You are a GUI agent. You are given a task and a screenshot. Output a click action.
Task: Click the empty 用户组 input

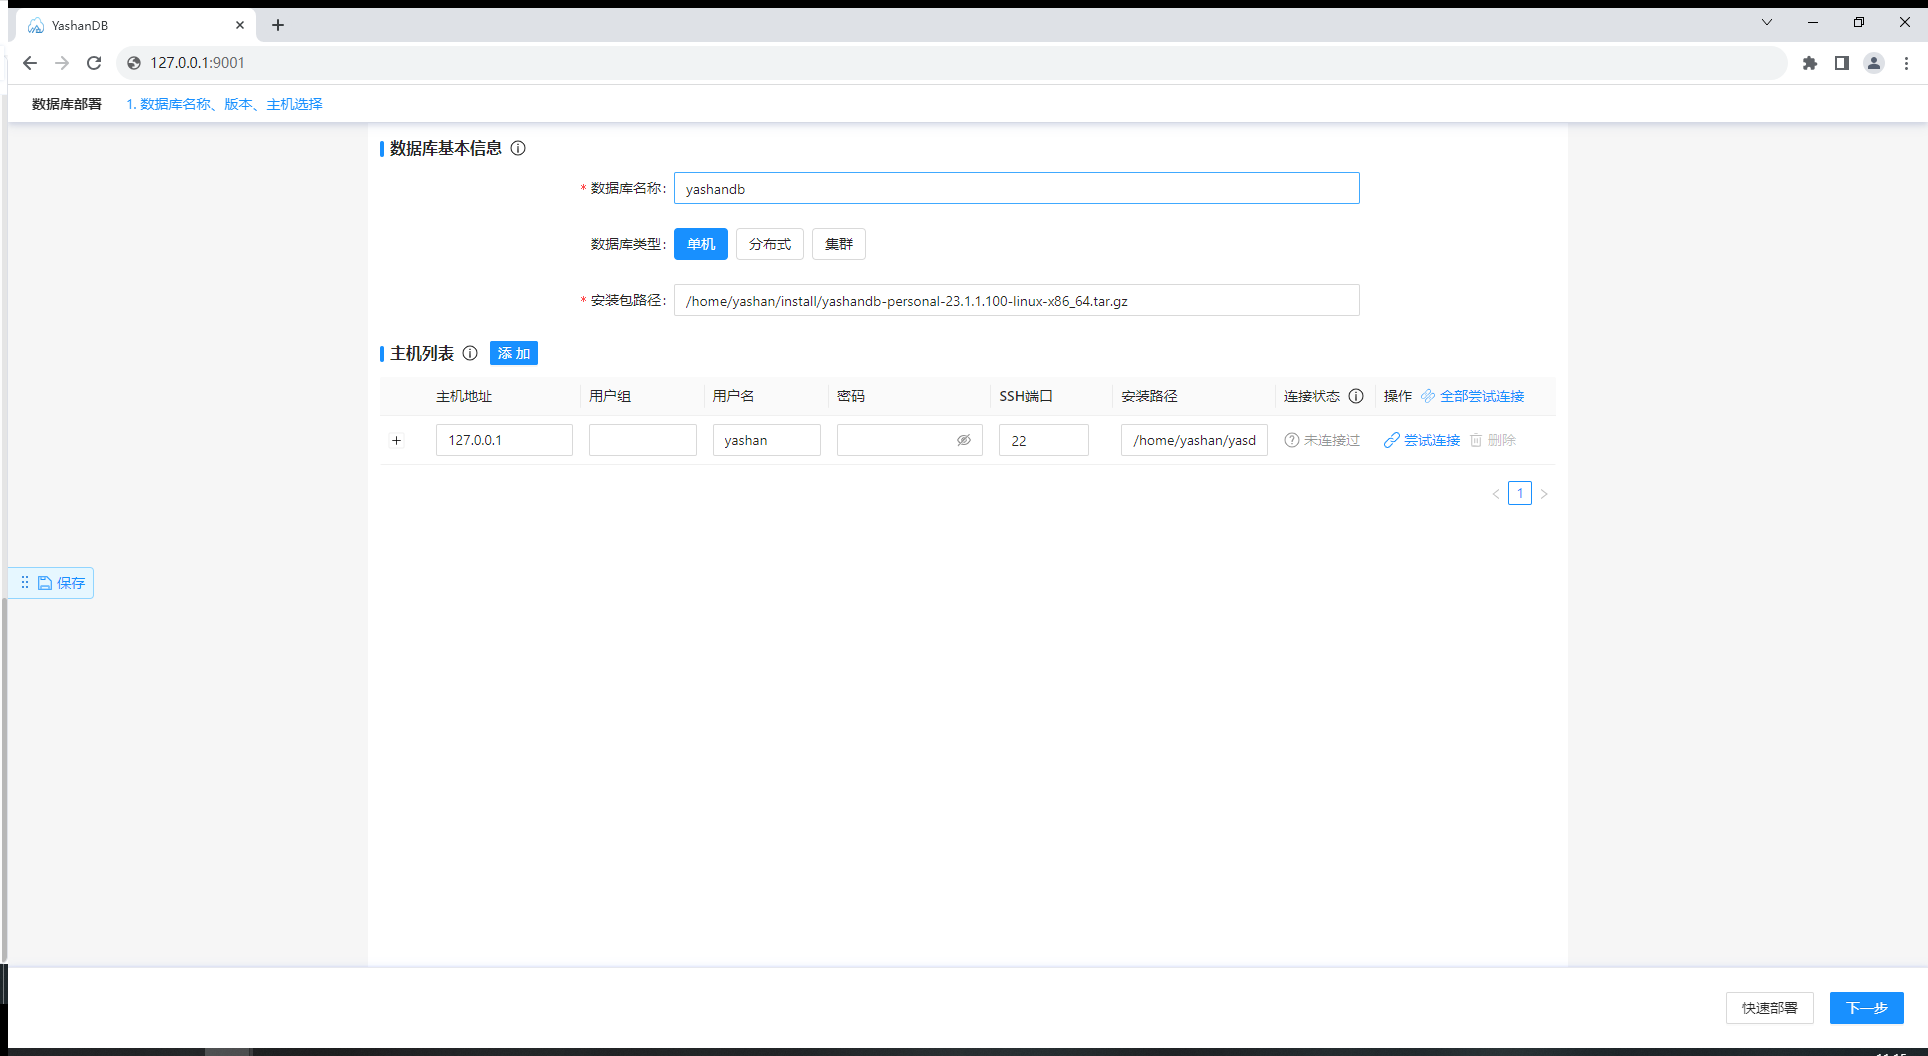pyautogui.click(x=643, y=440)
